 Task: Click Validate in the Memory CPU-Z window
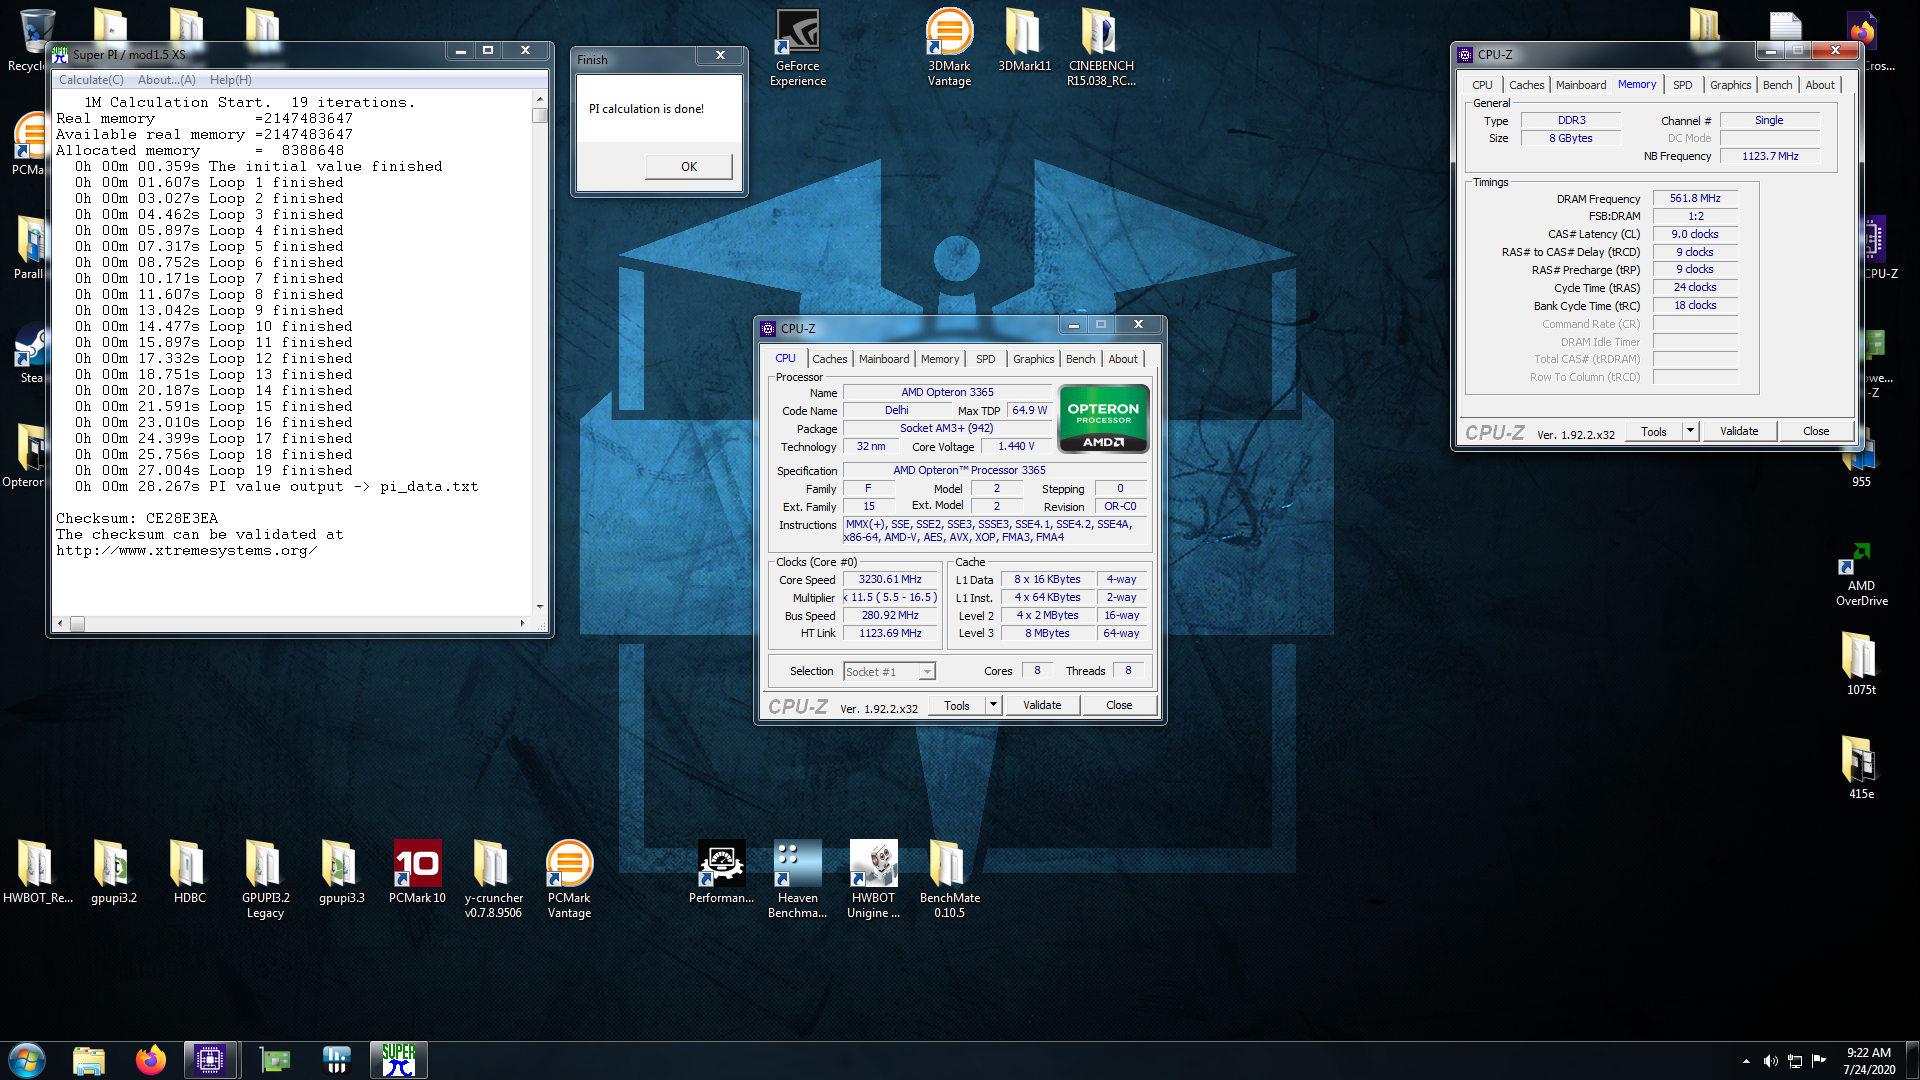pos(1739,431)
